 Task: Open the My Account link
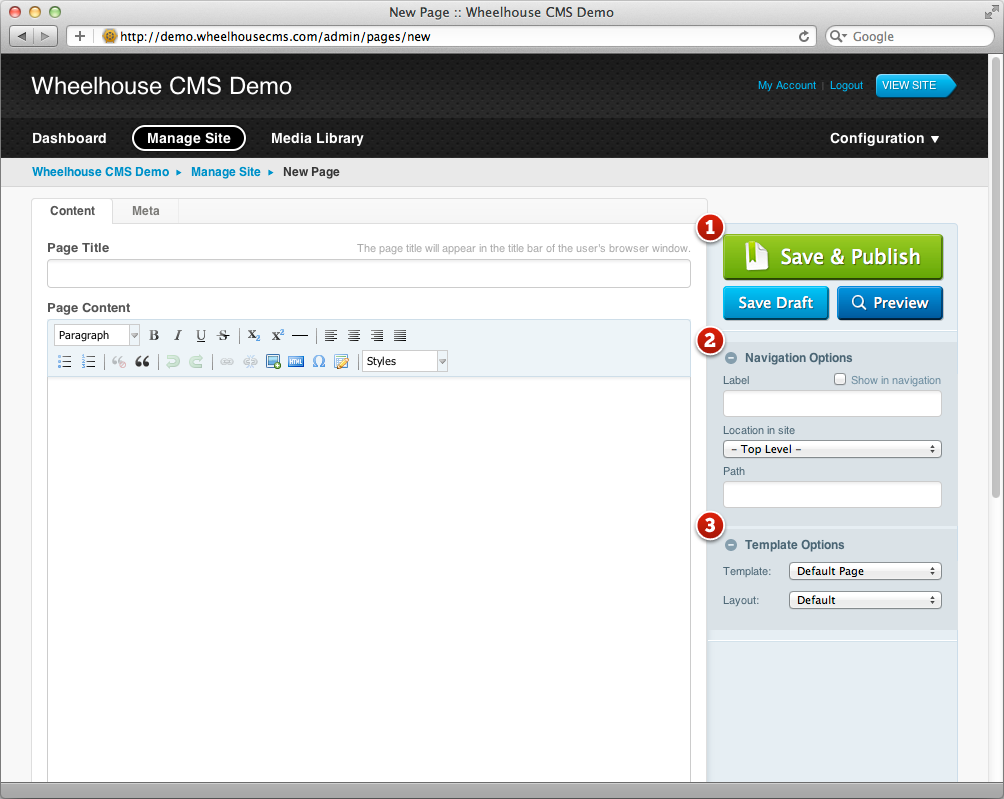(x=787, y=86)
